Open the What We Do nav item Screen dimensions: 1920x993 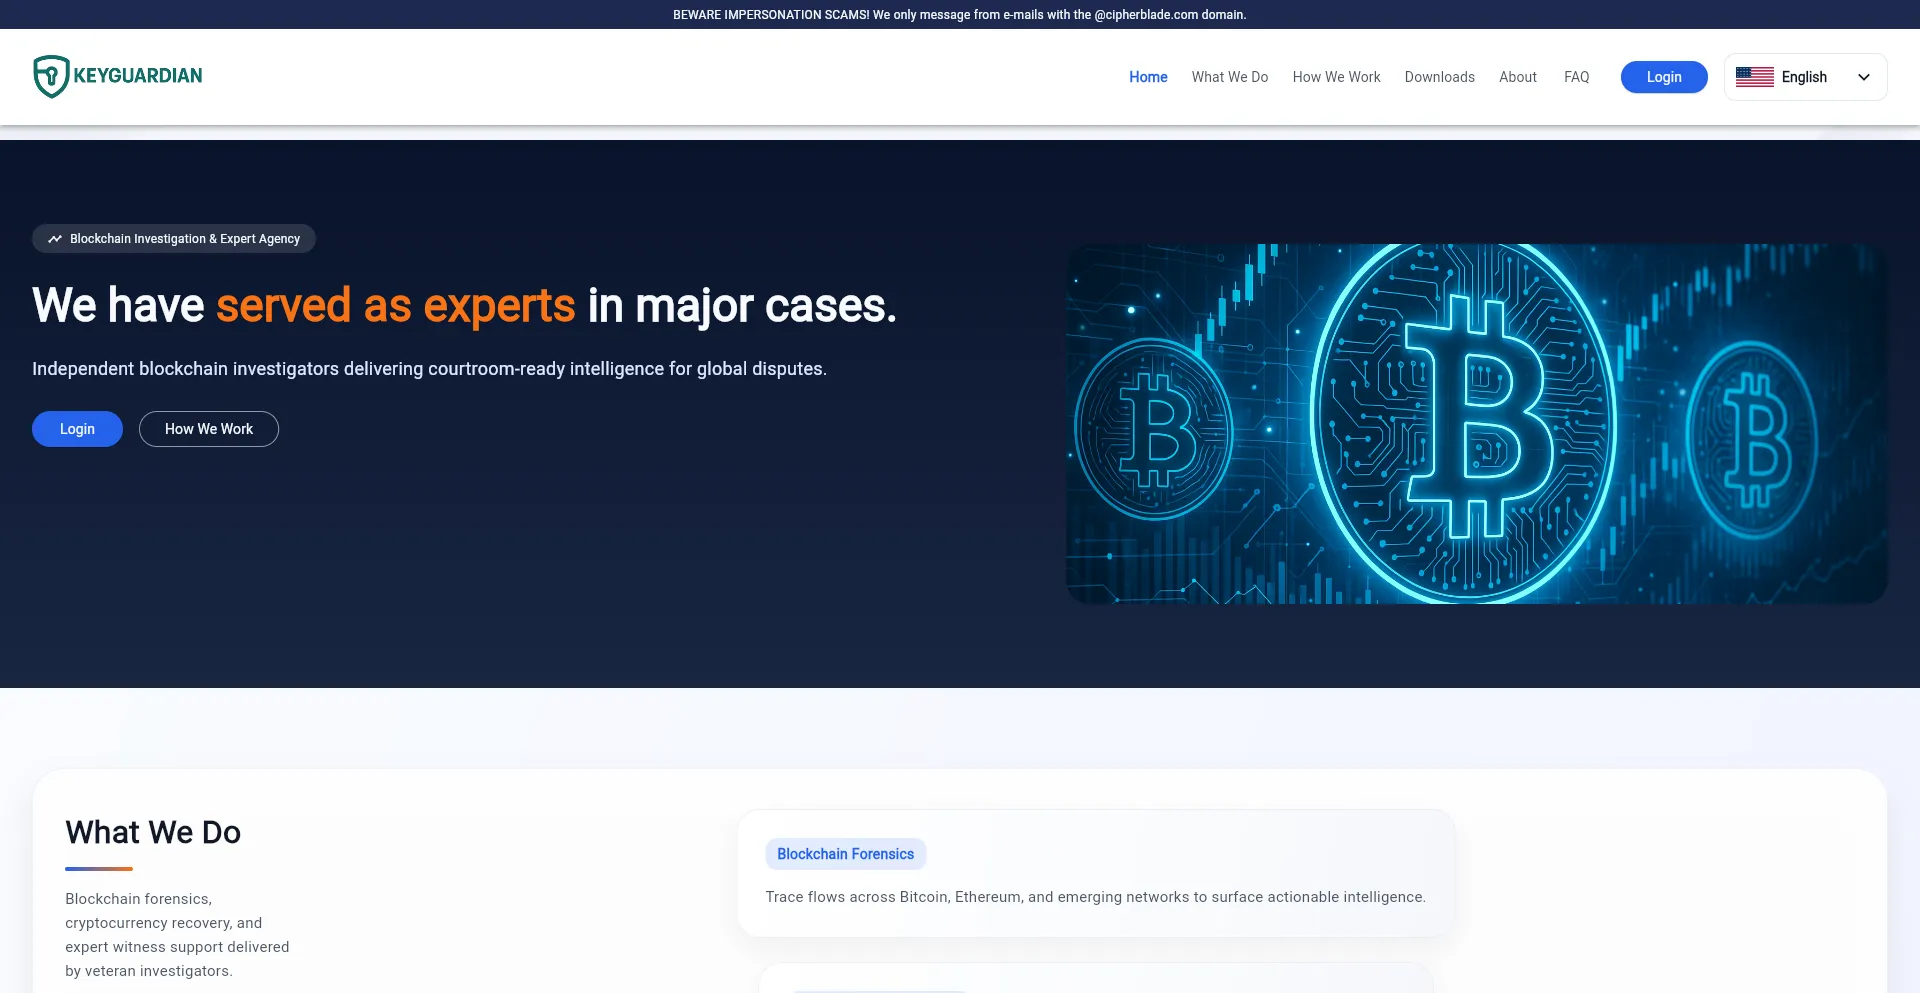pos(1229,77)
